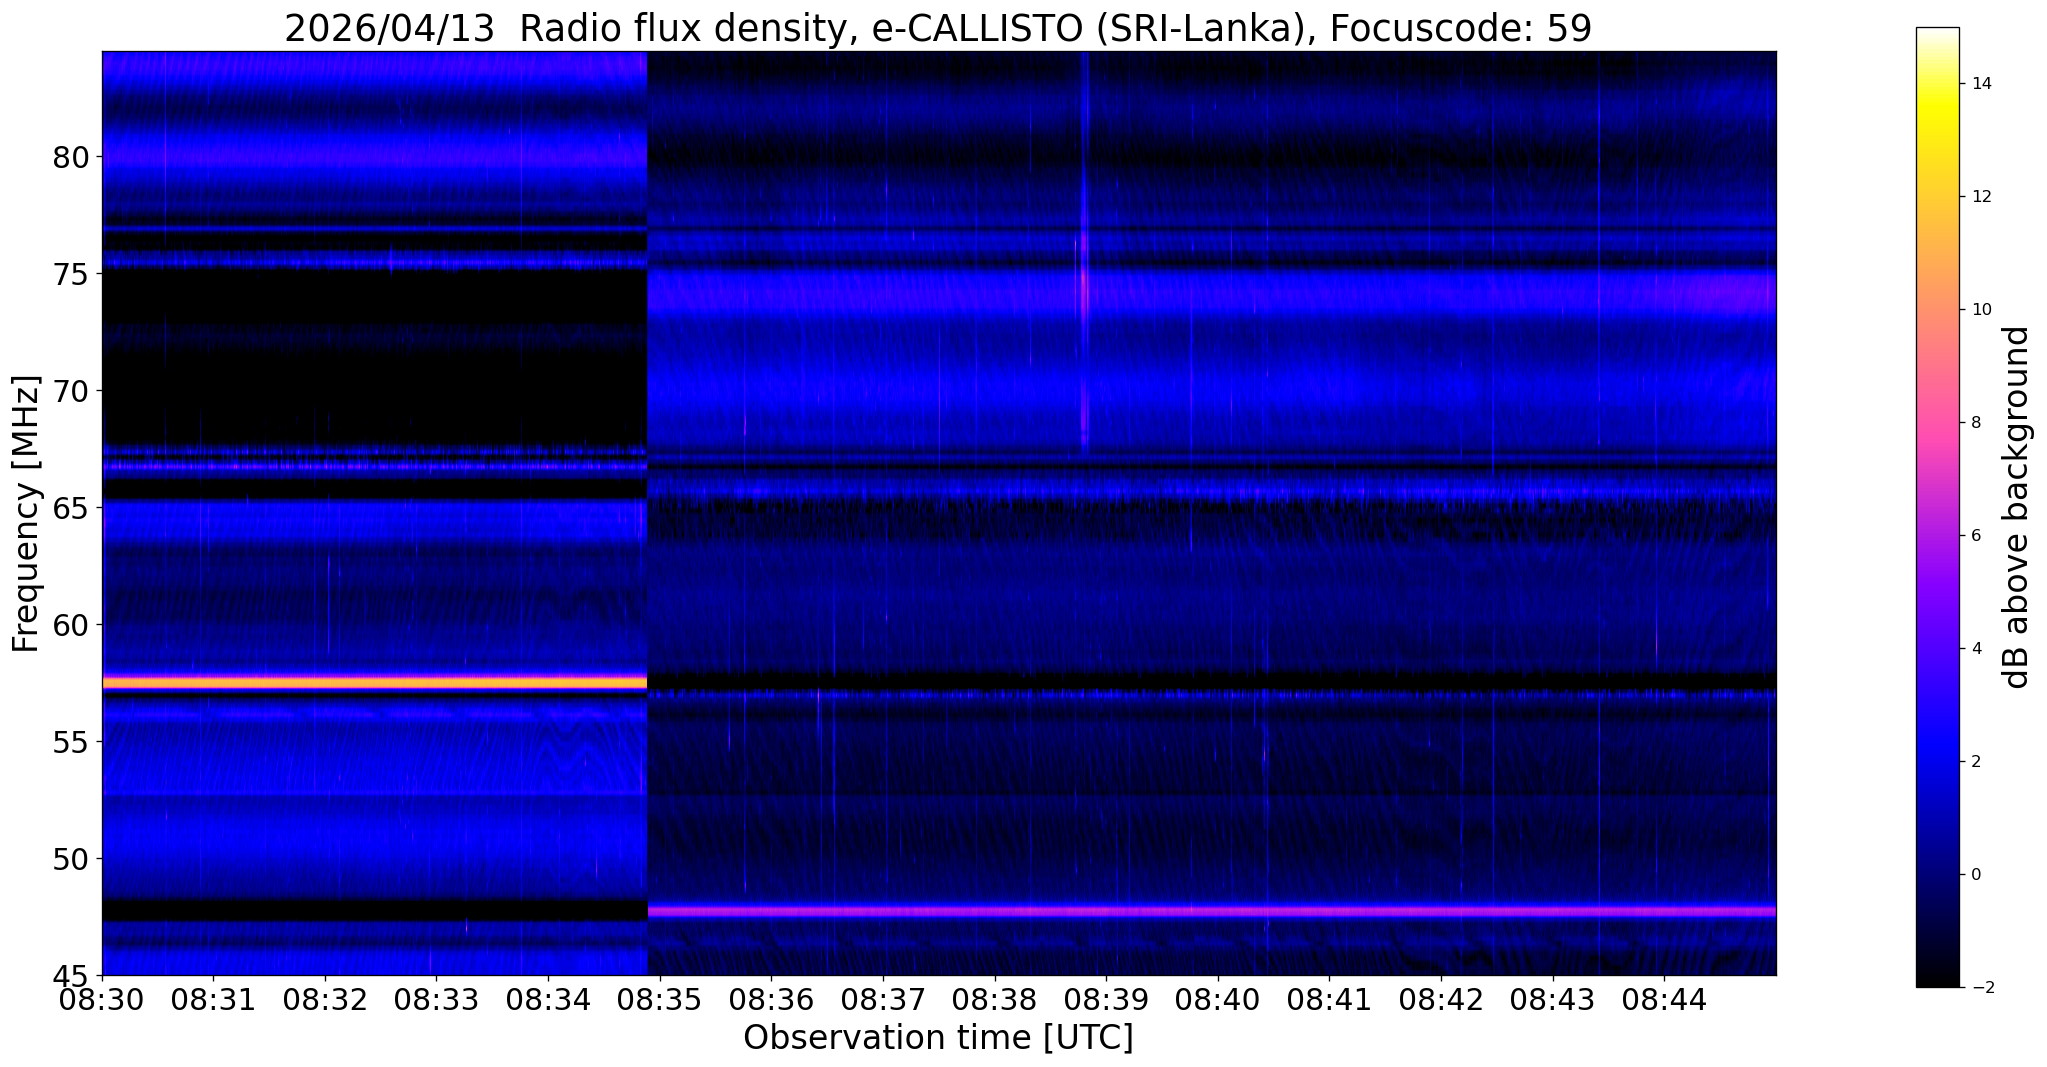Image resolution: width=2047 pixels, height=1067 pixels.
Task: Click the 08:34 time tick label
Action: 547,999
